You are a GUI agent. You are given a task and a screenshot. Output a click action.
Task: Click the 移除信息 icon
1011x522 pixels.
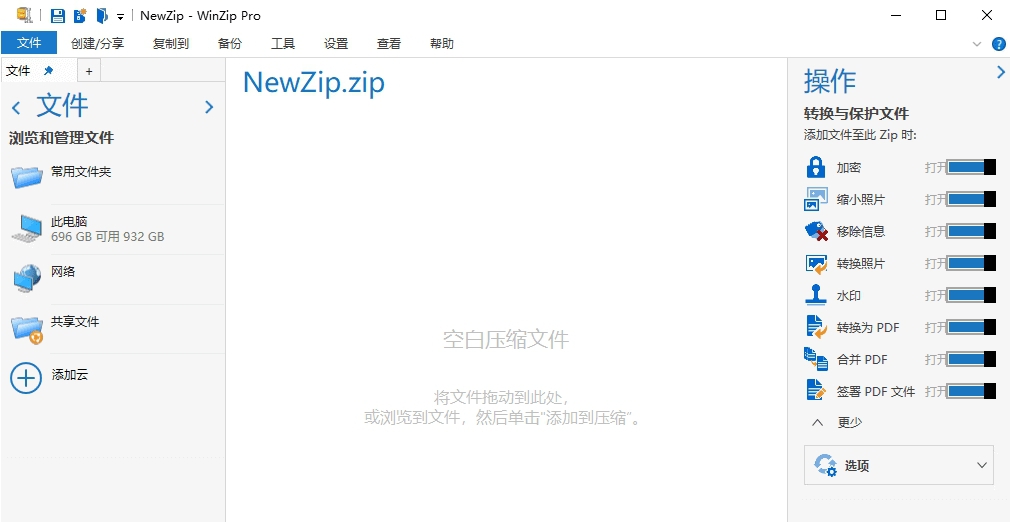(816, 231)
